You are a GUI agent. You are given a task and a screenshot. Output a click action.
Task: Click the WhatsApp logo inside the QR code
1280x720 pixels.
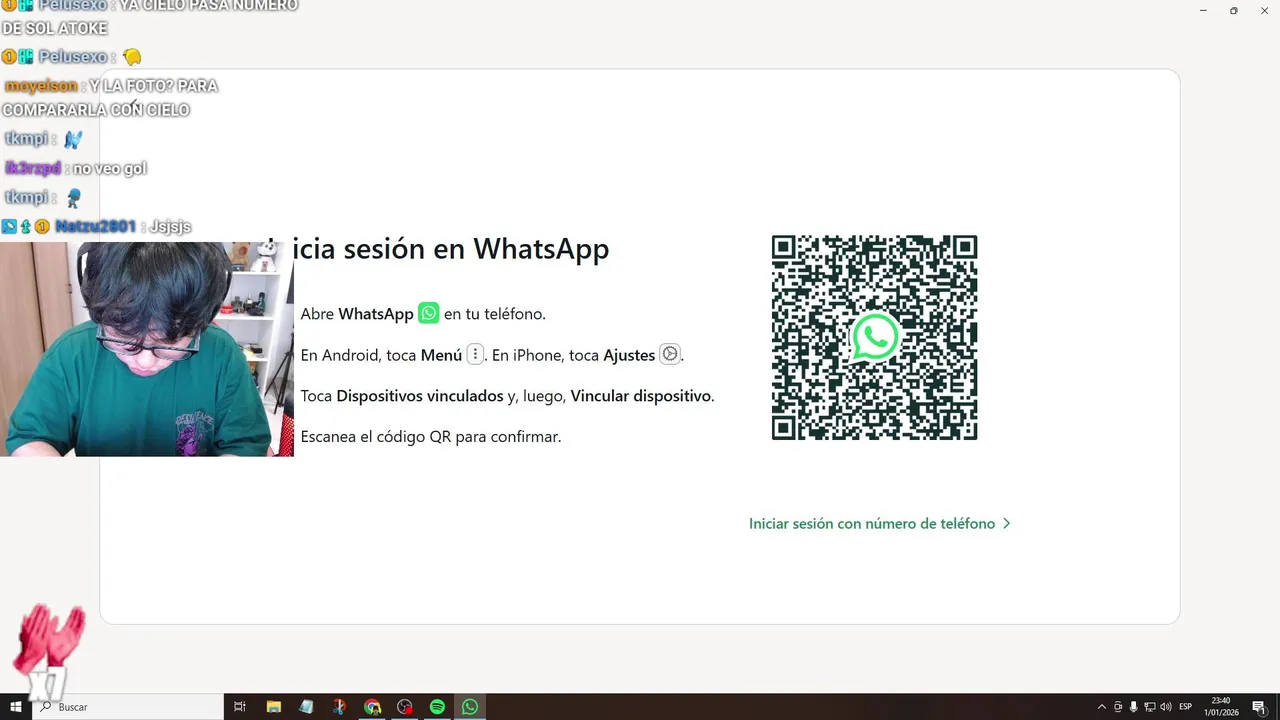coord(875,338)
